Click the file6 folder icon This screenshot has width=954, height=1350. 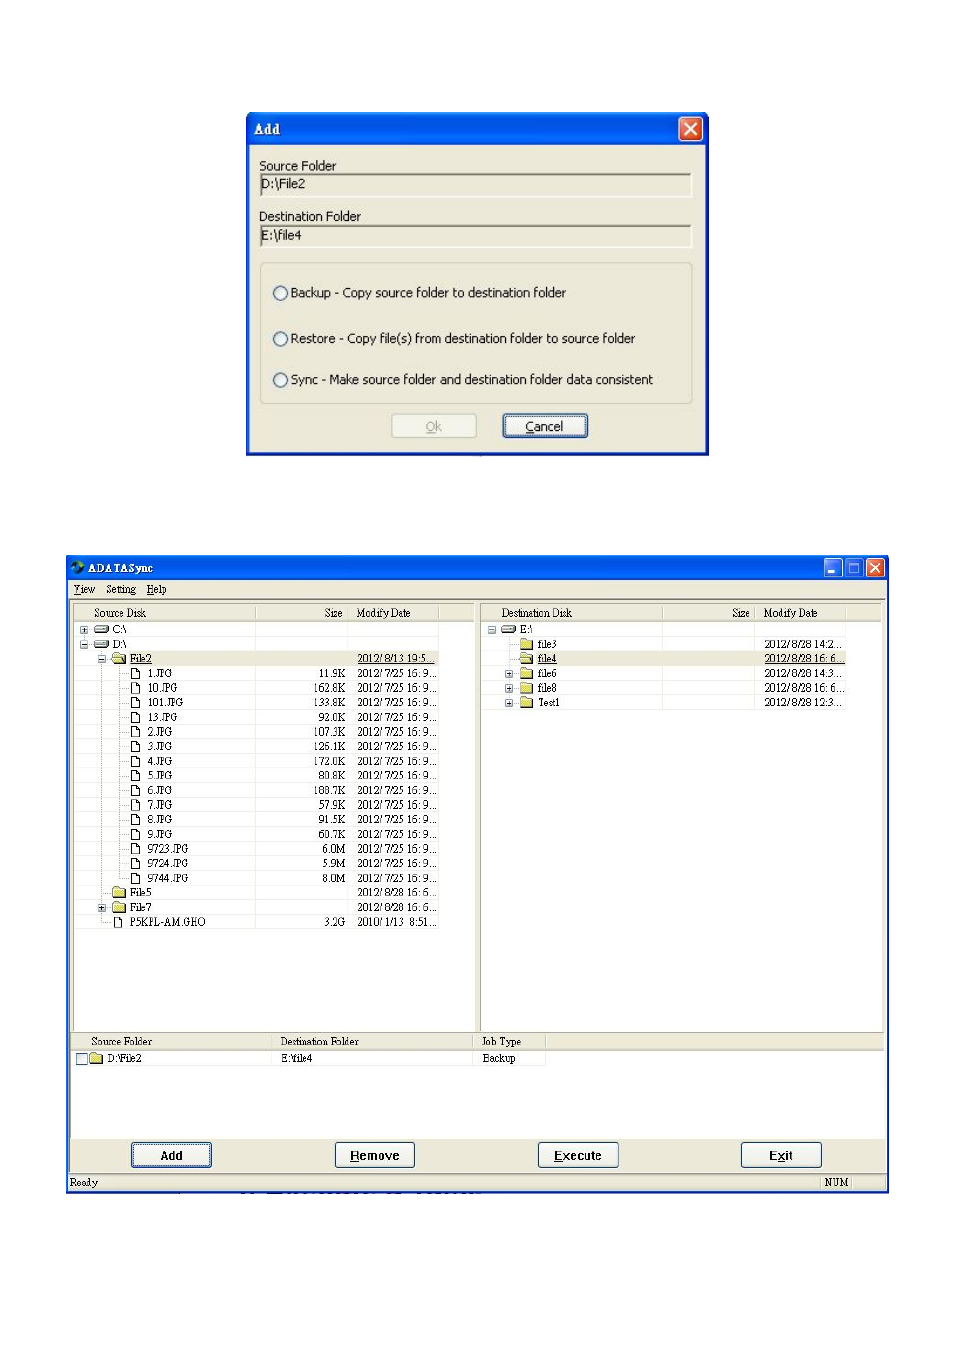click(527, 673)
